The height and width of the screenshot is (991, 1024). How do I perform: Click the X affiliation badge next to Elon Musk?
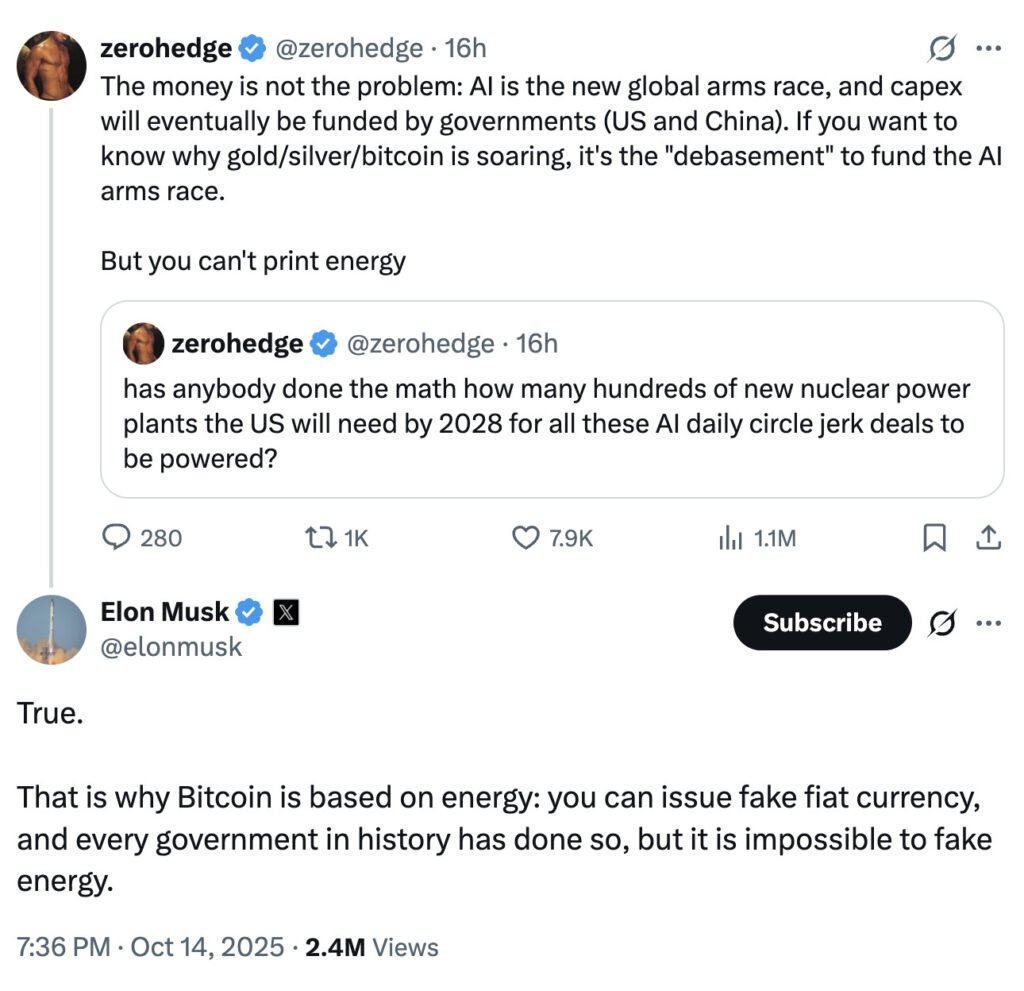[x=286, y=611]
